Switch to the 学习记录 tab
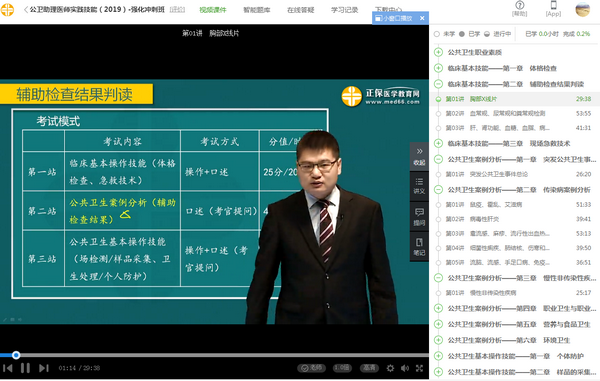 coord(344,10)
